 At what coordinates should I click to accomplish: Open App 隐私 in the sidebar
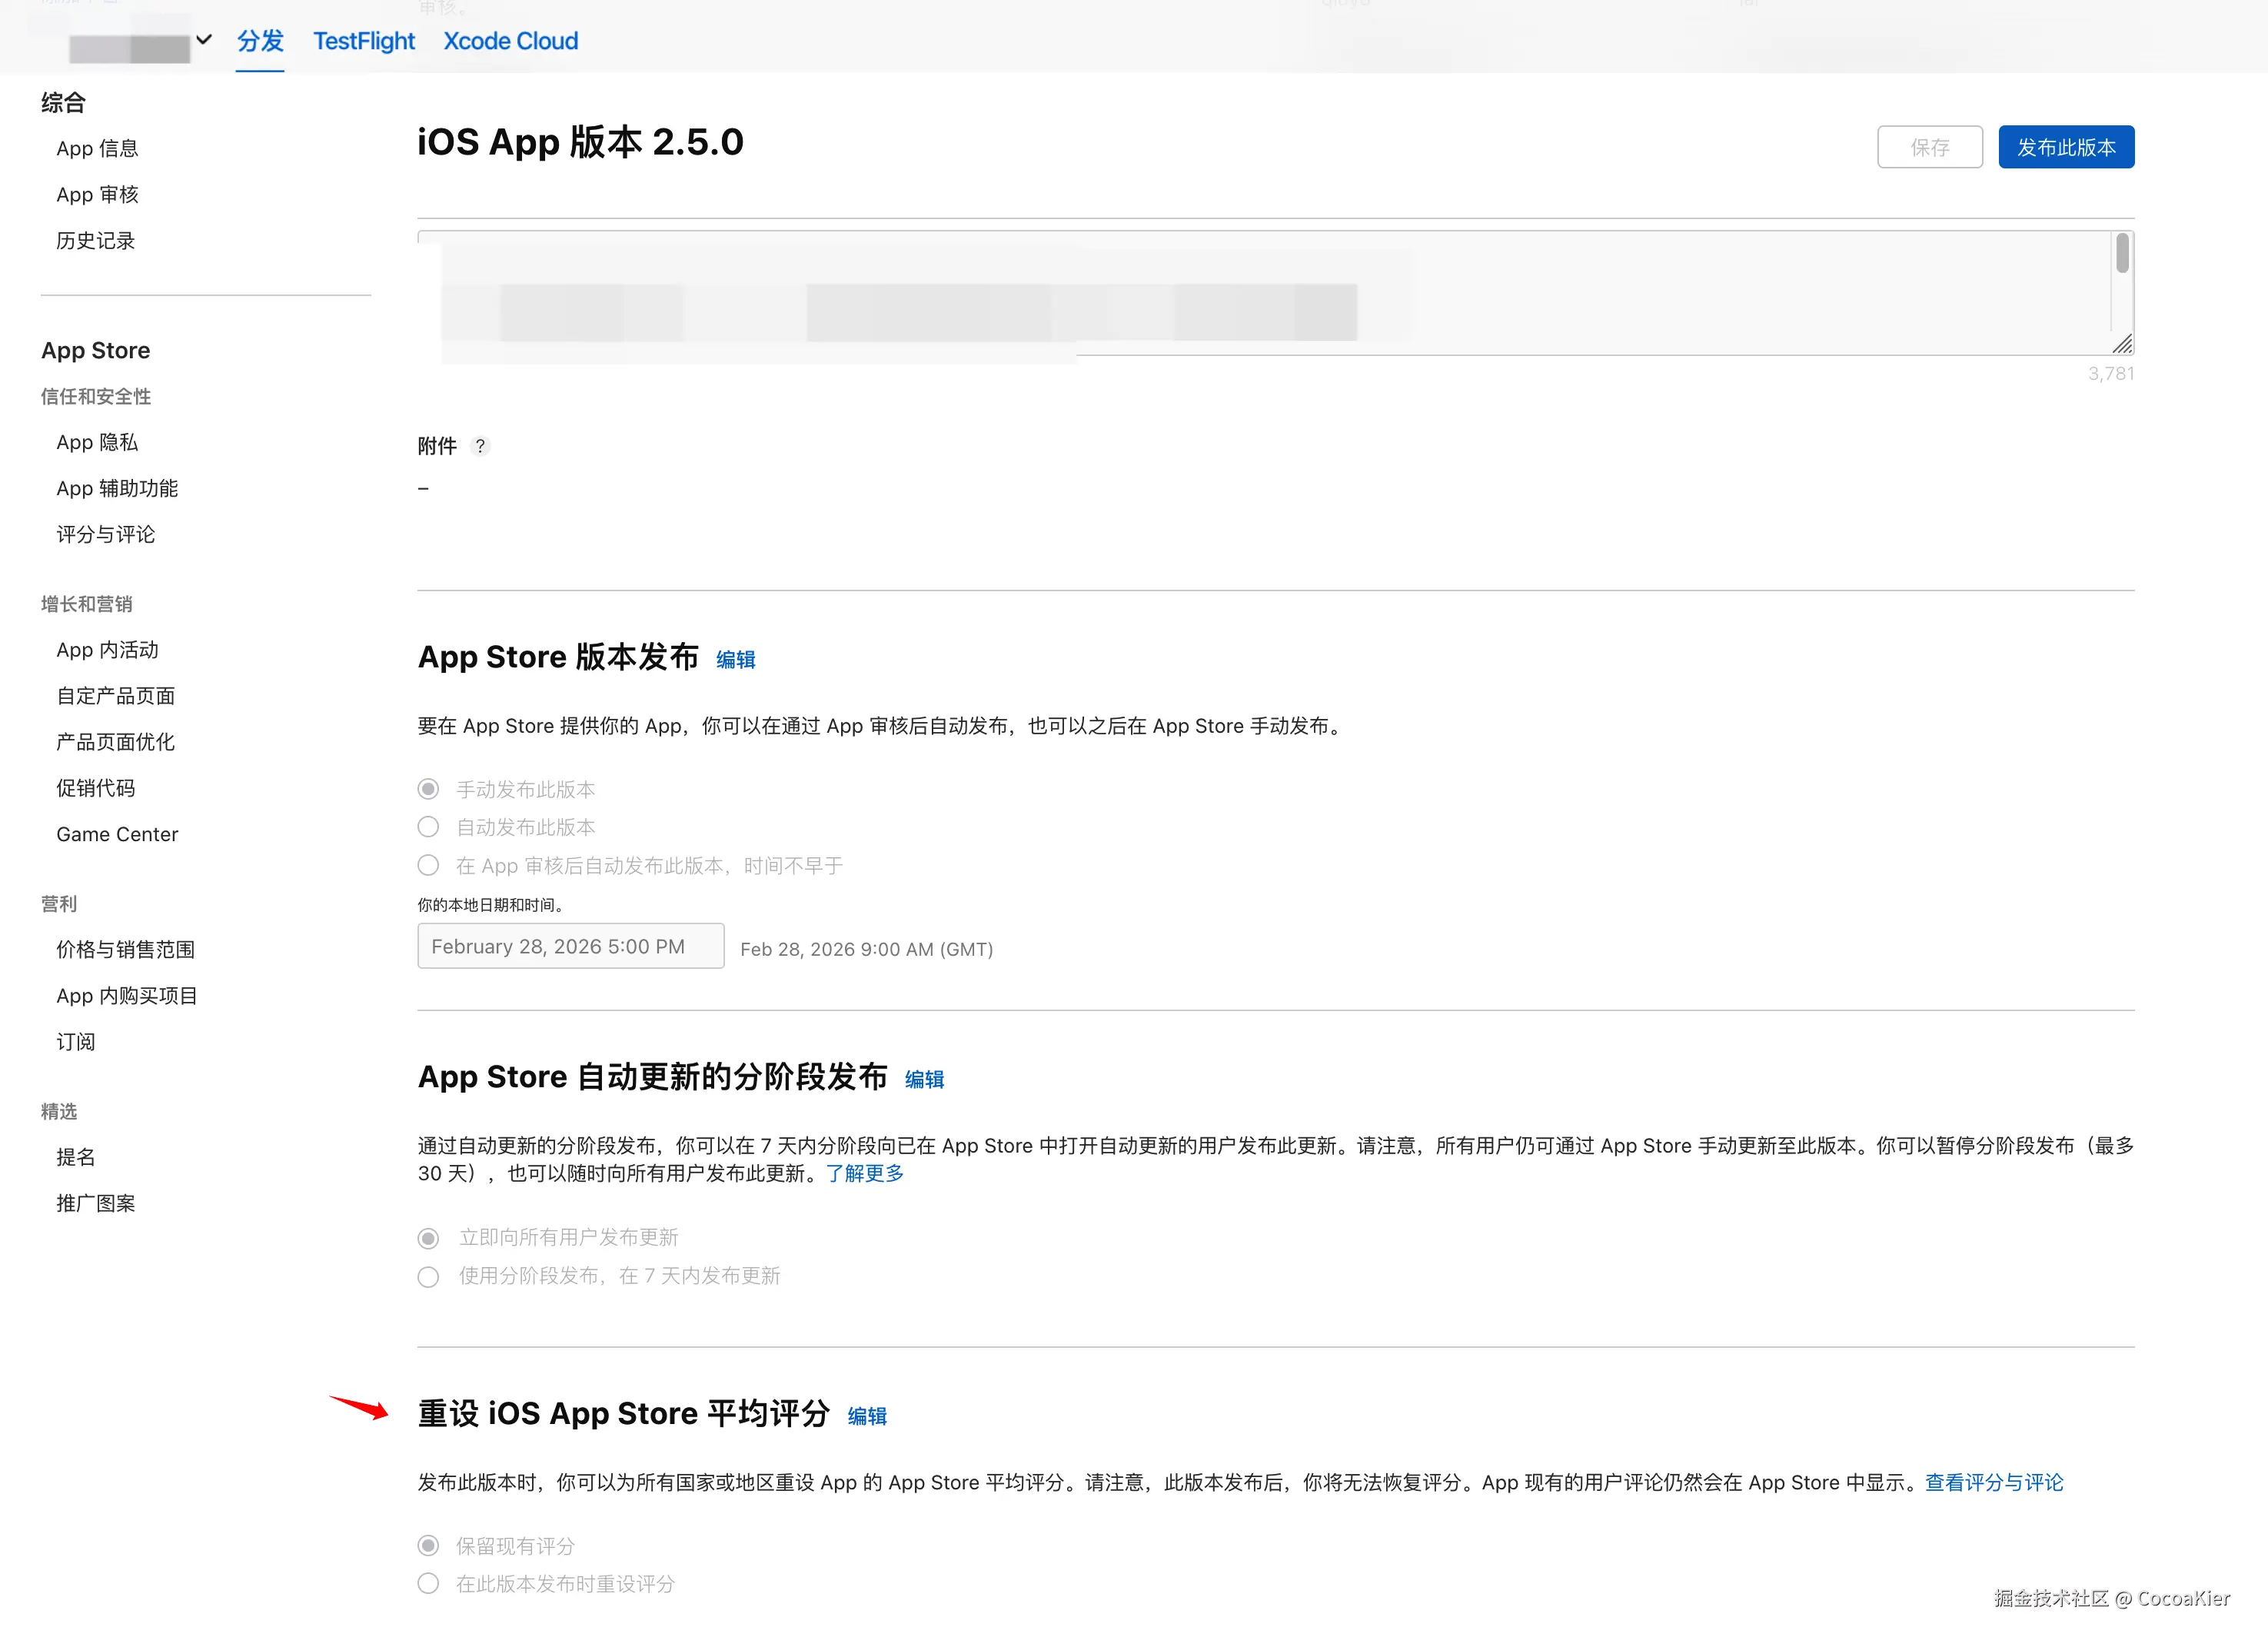point(96,441)
